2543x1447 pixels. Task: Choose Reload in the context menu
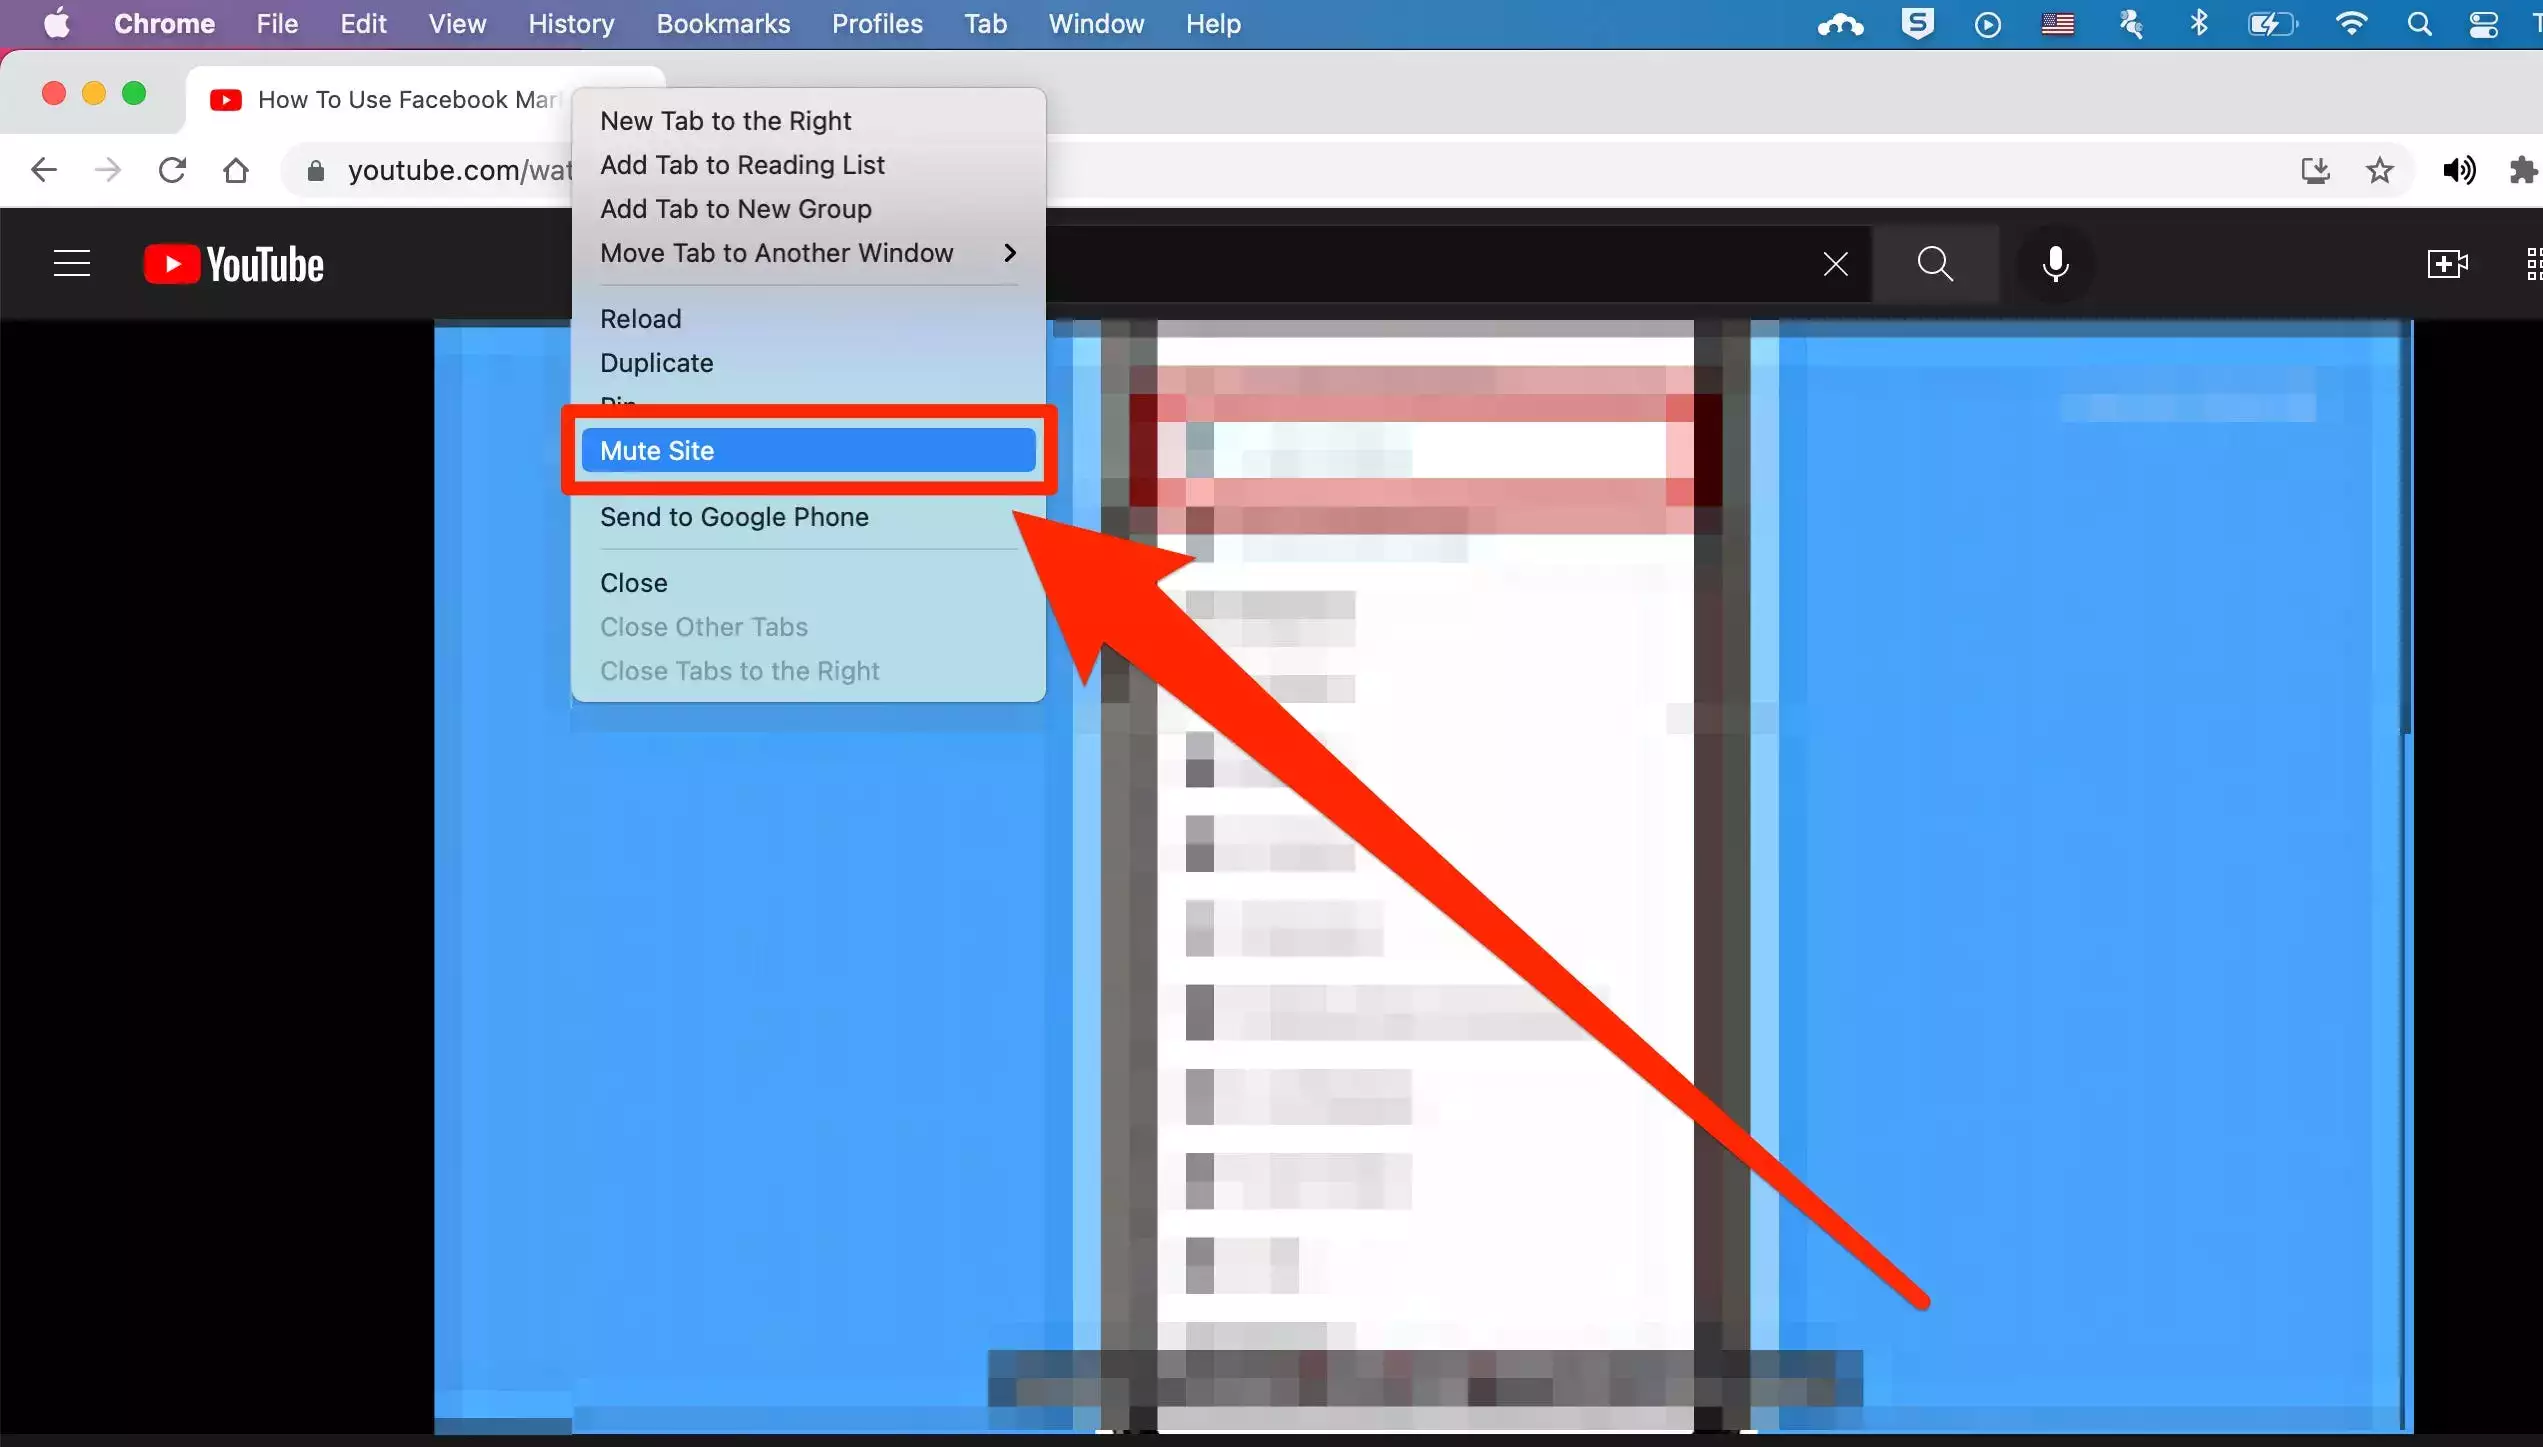(808, 319)
